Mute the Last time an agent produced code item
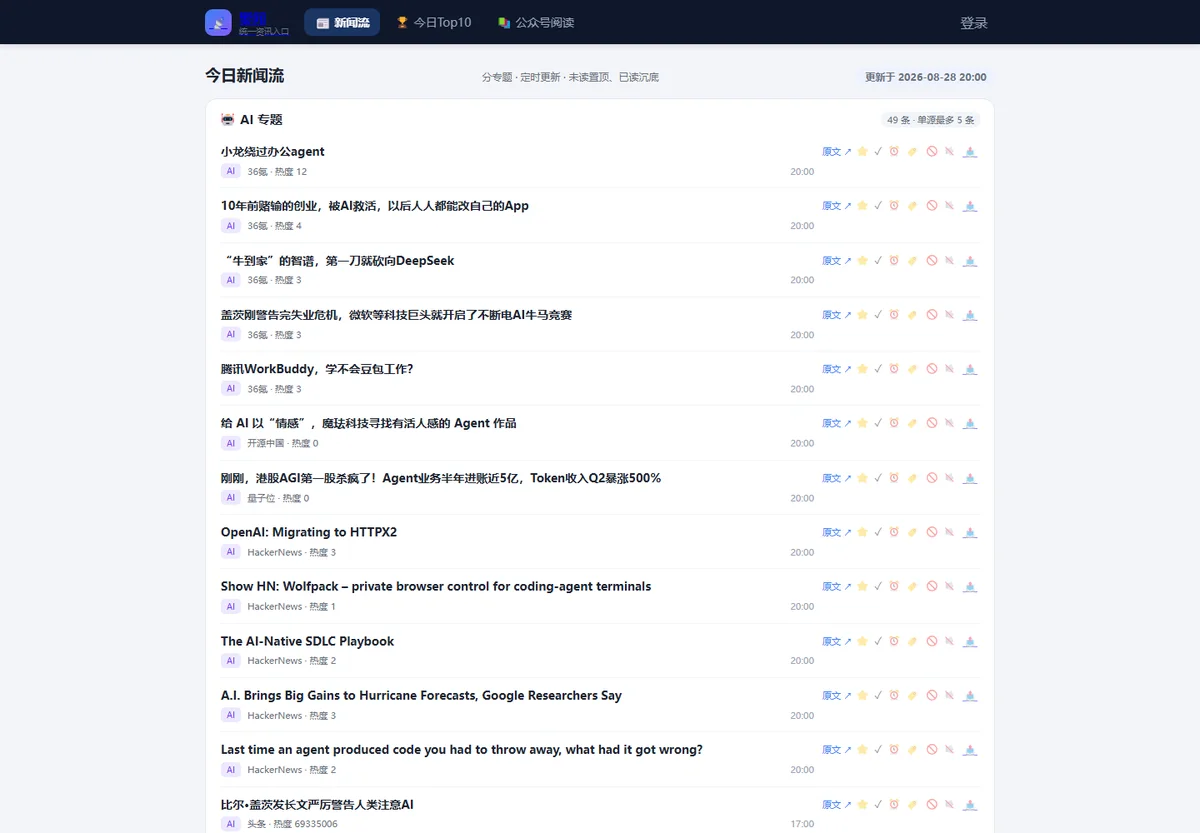This screenshot has width=1200, height=833. (949, 749)
